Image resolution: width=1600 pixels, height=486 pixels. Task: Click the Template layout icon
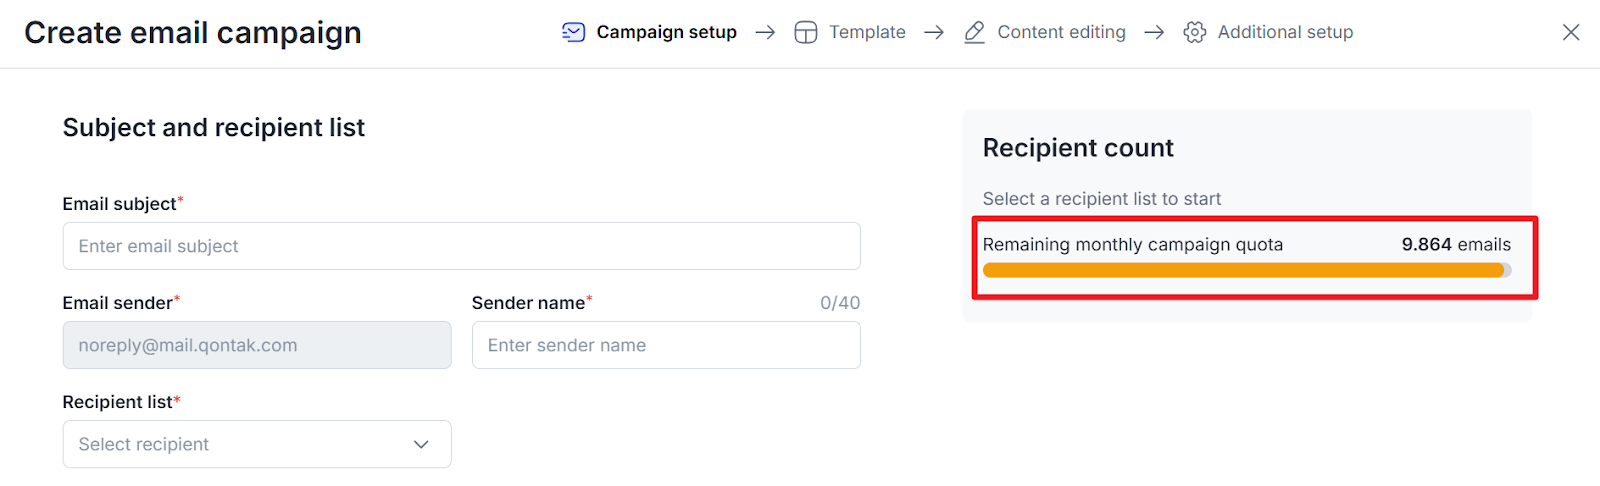click(x=806, y=32)
